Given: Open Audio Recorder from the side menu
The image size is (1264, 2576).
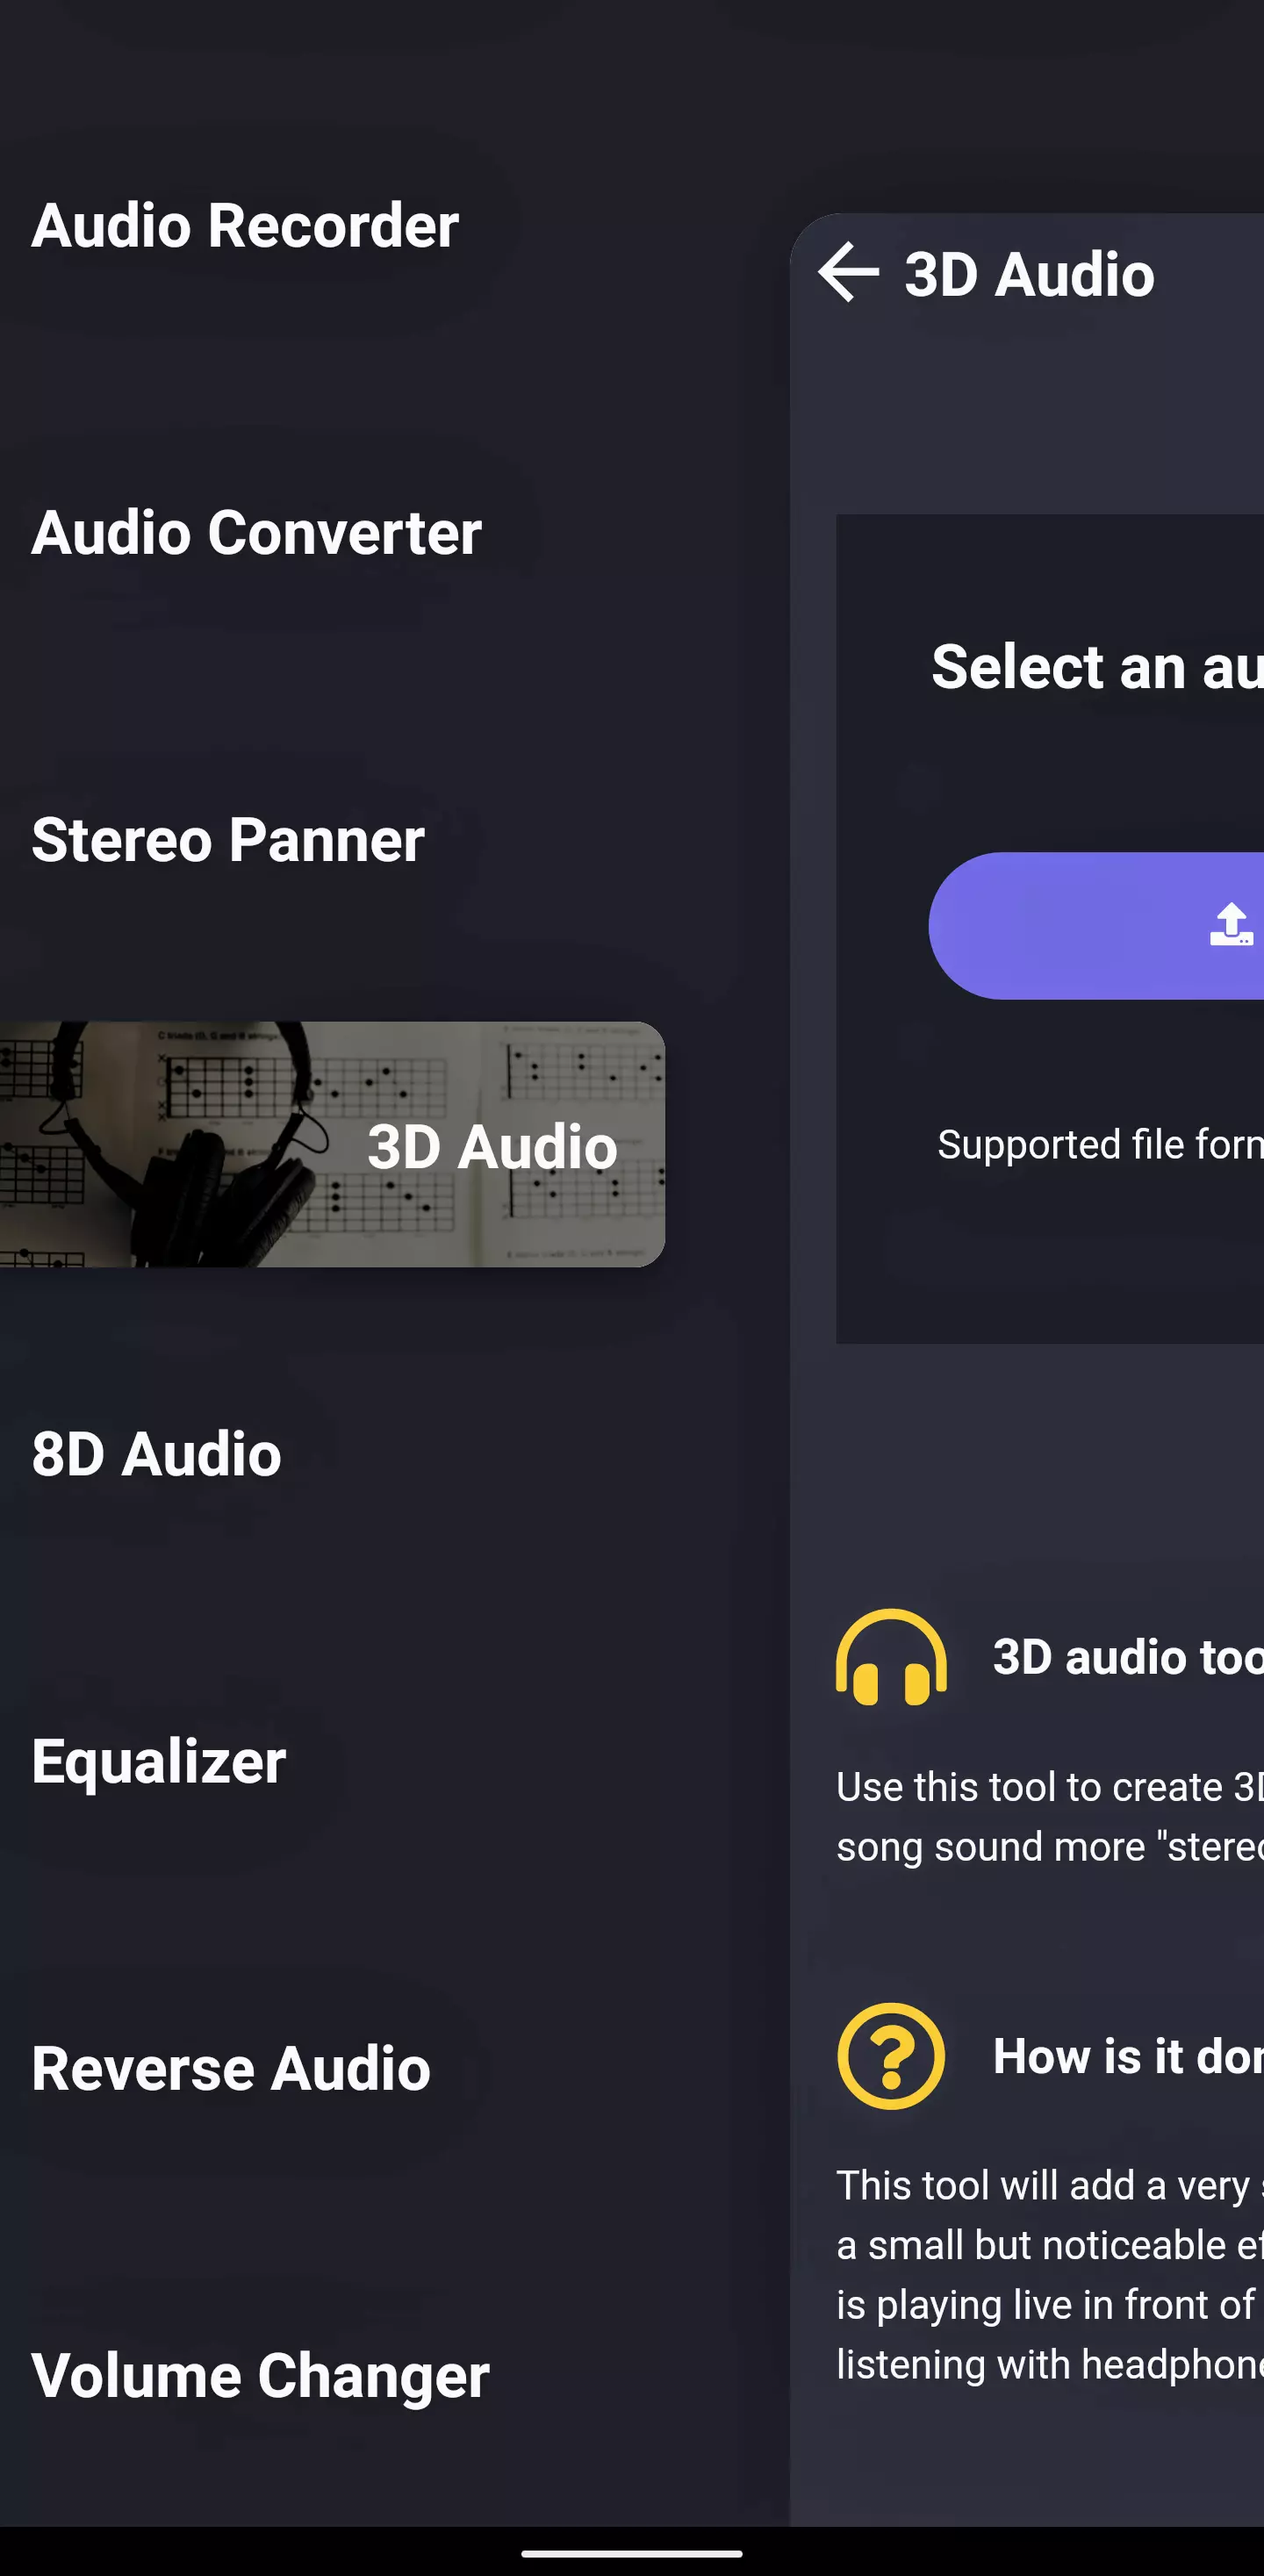Looking at the screenshot, I should [x=245, y=225].
